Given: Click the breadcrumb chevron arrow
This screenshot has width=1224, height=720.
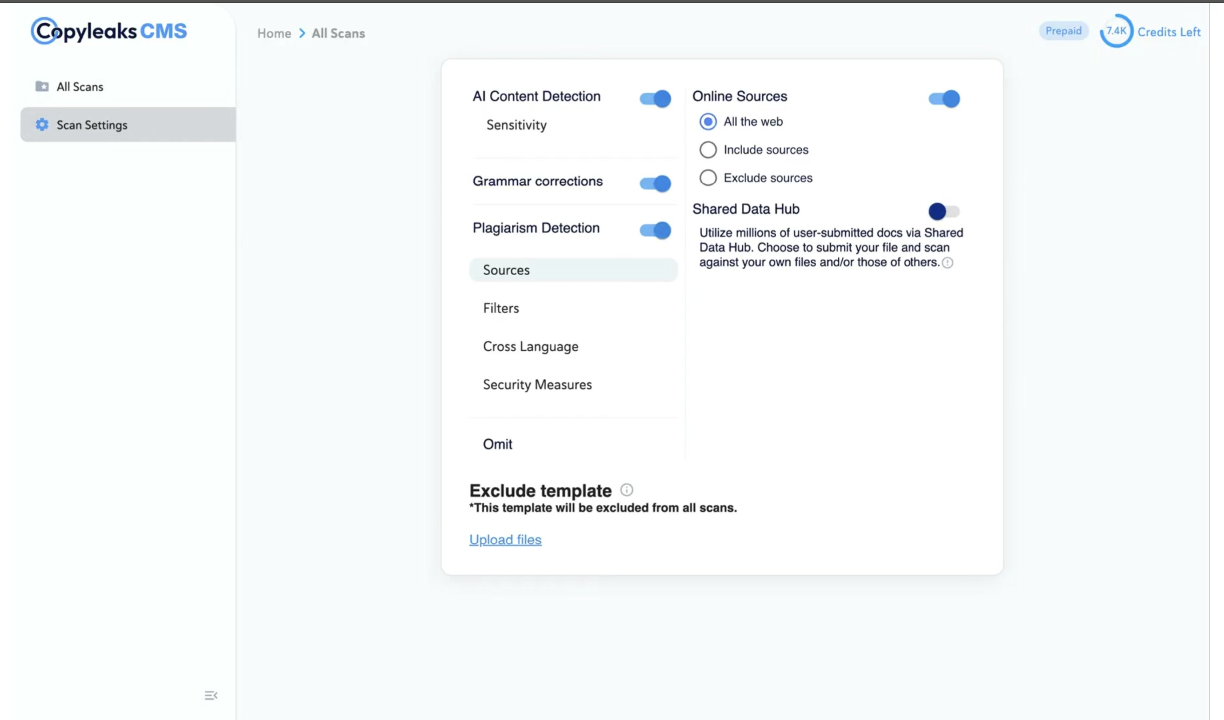Looking at the screenshot, I should (301, 33).
